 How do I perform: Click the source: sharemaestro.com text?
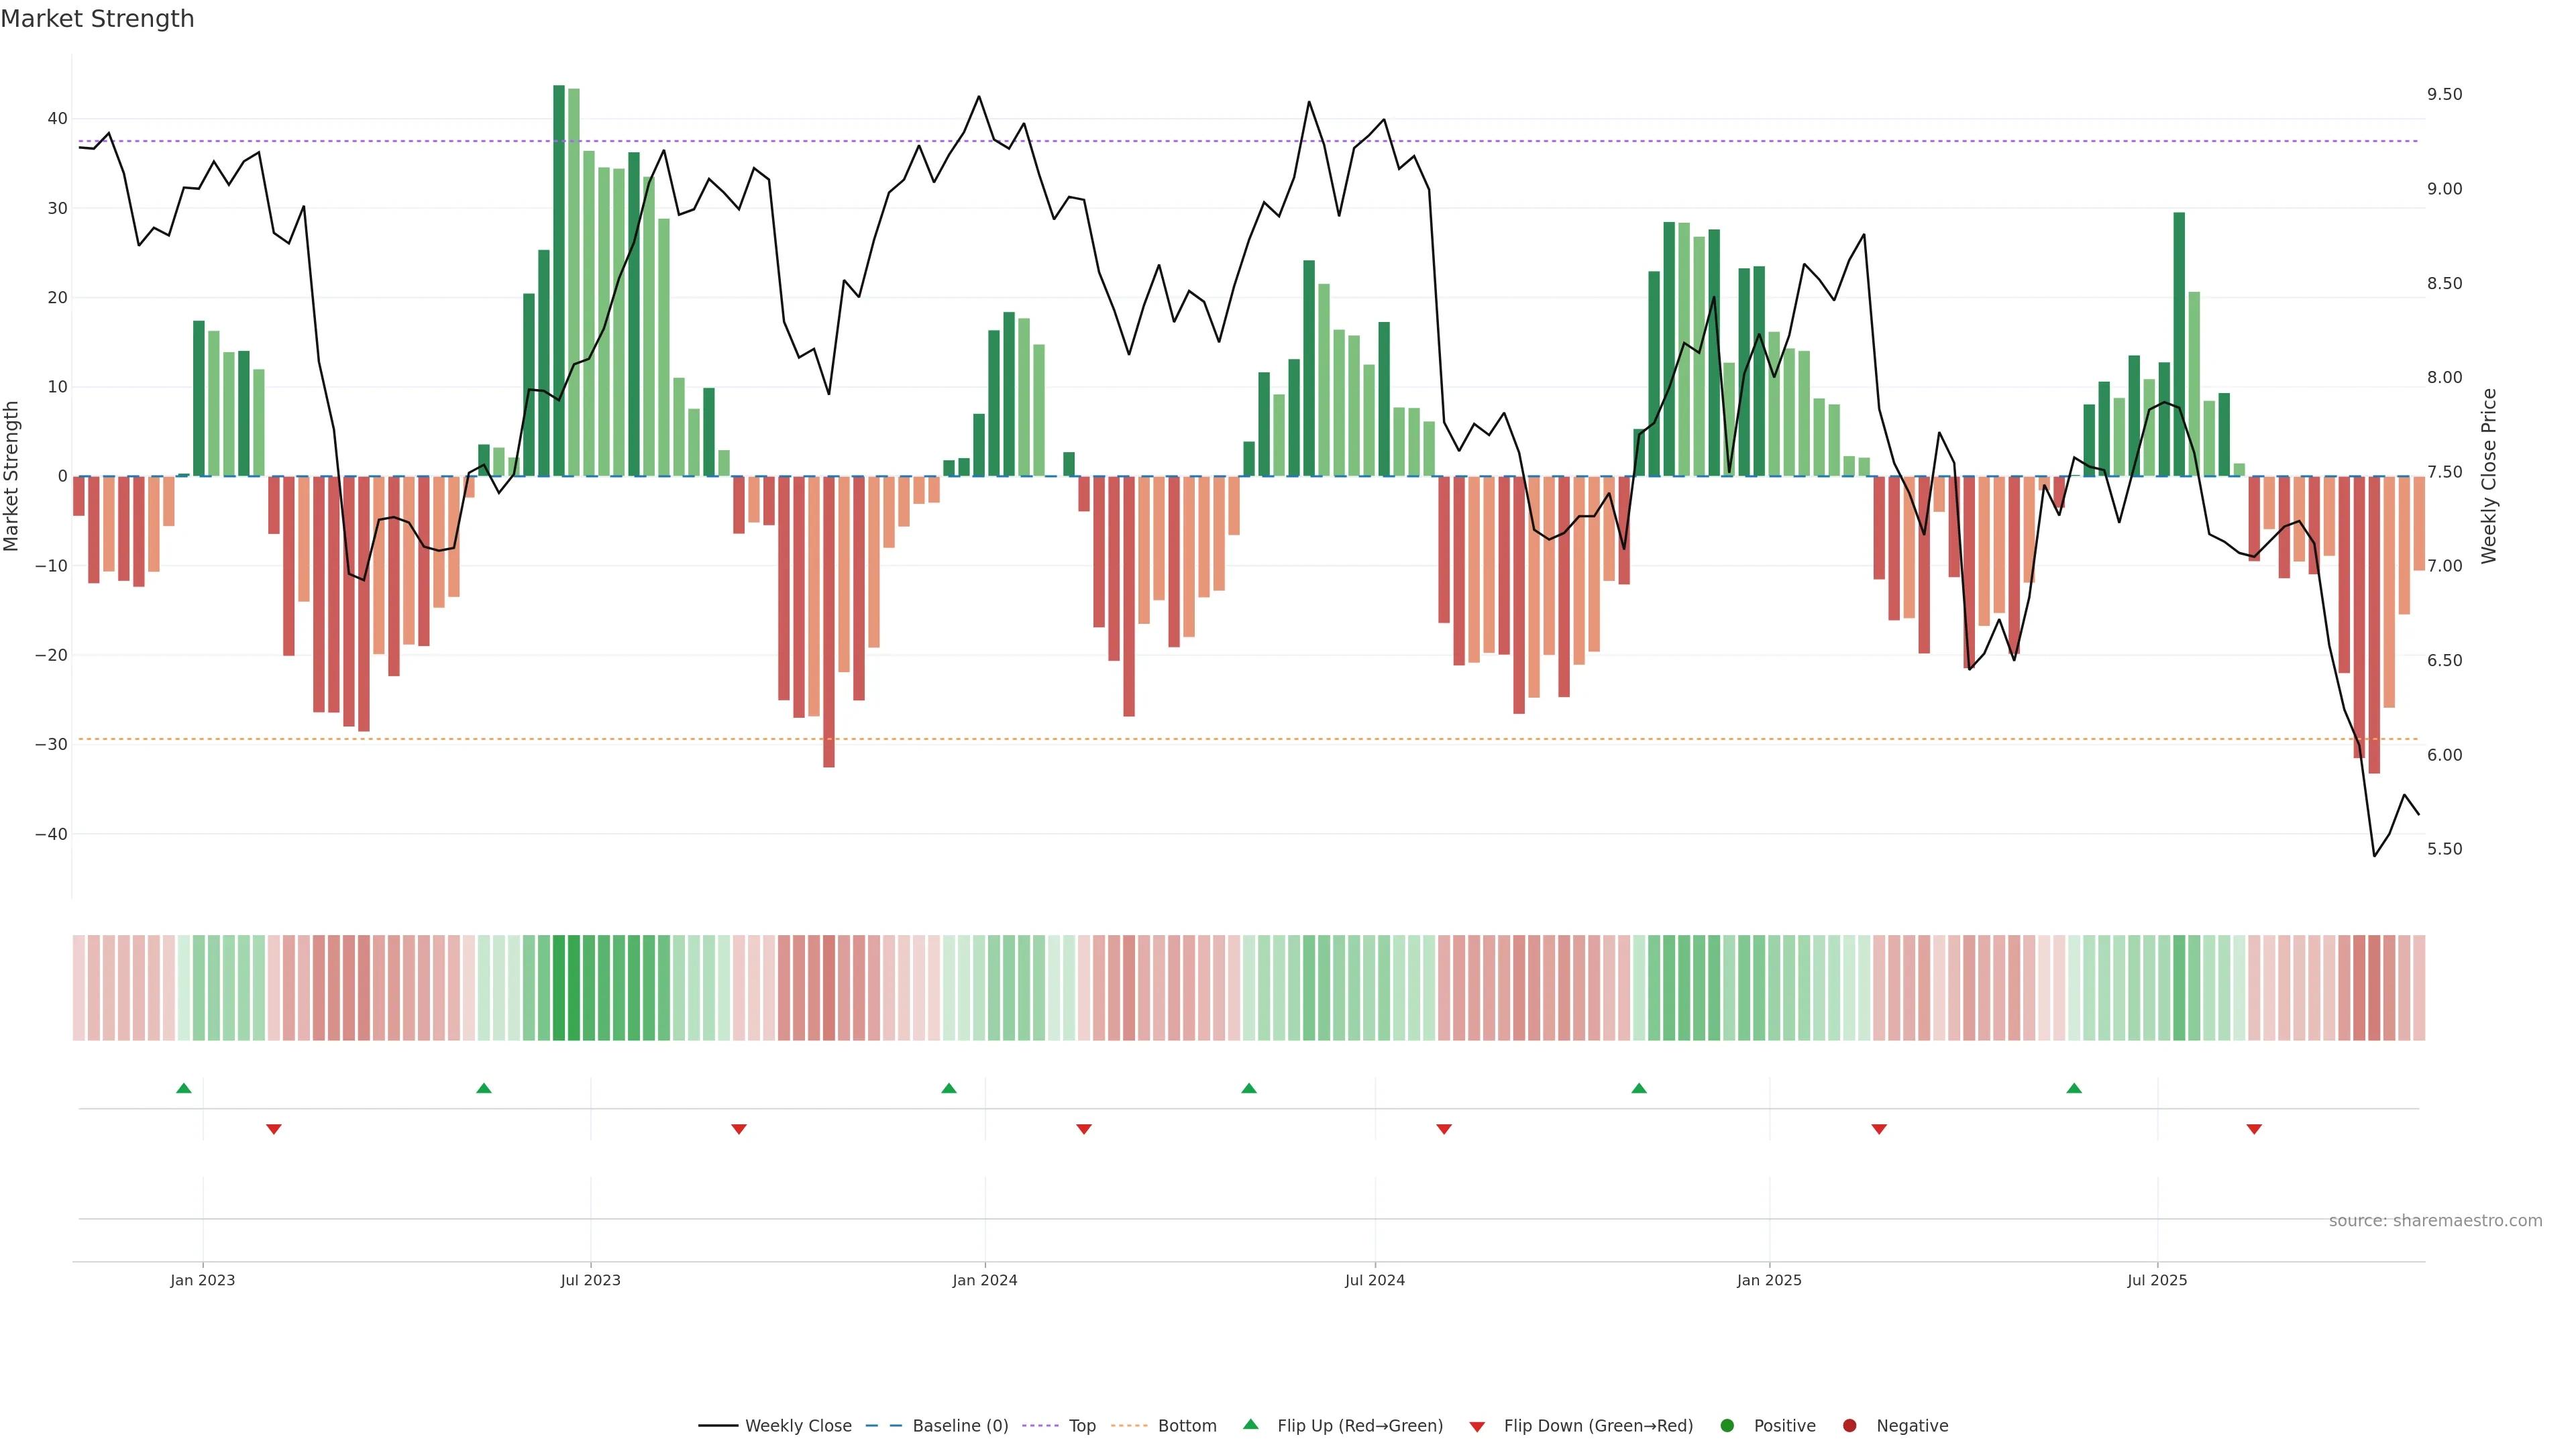[2435, 1221]
